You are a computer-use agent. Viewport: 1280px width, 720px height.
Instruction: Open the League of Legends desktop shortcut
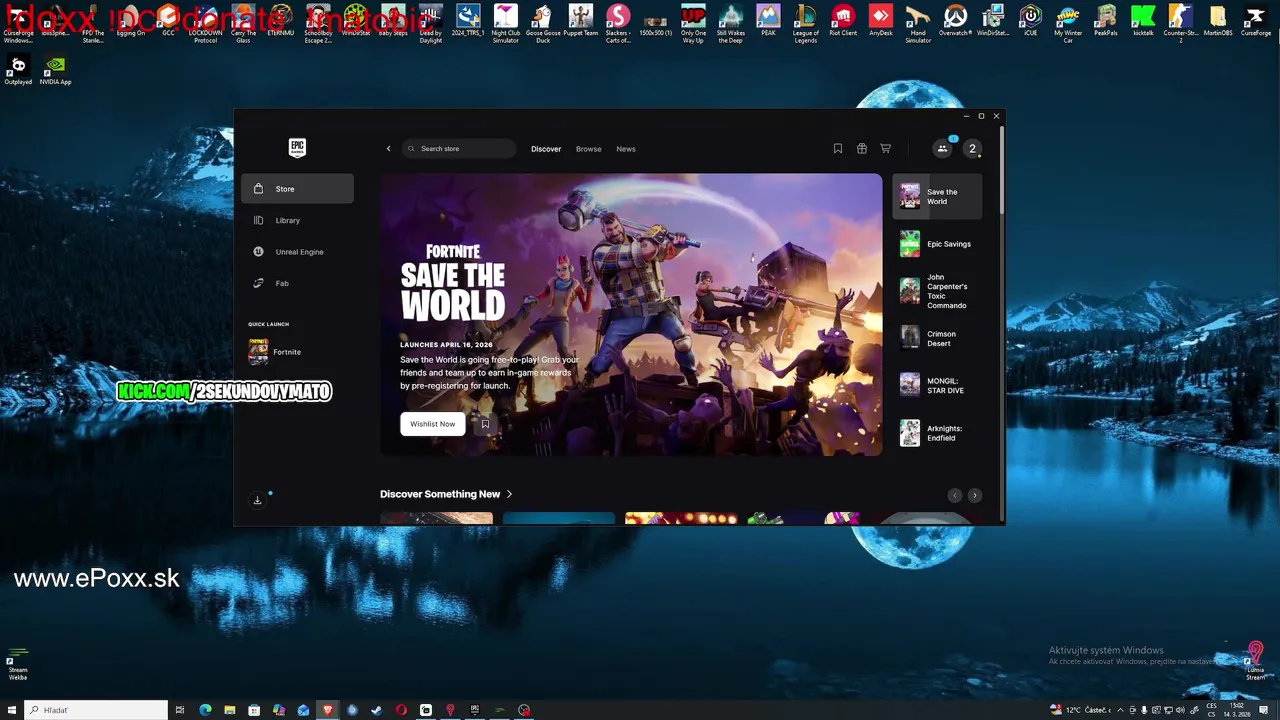[806, 23]
